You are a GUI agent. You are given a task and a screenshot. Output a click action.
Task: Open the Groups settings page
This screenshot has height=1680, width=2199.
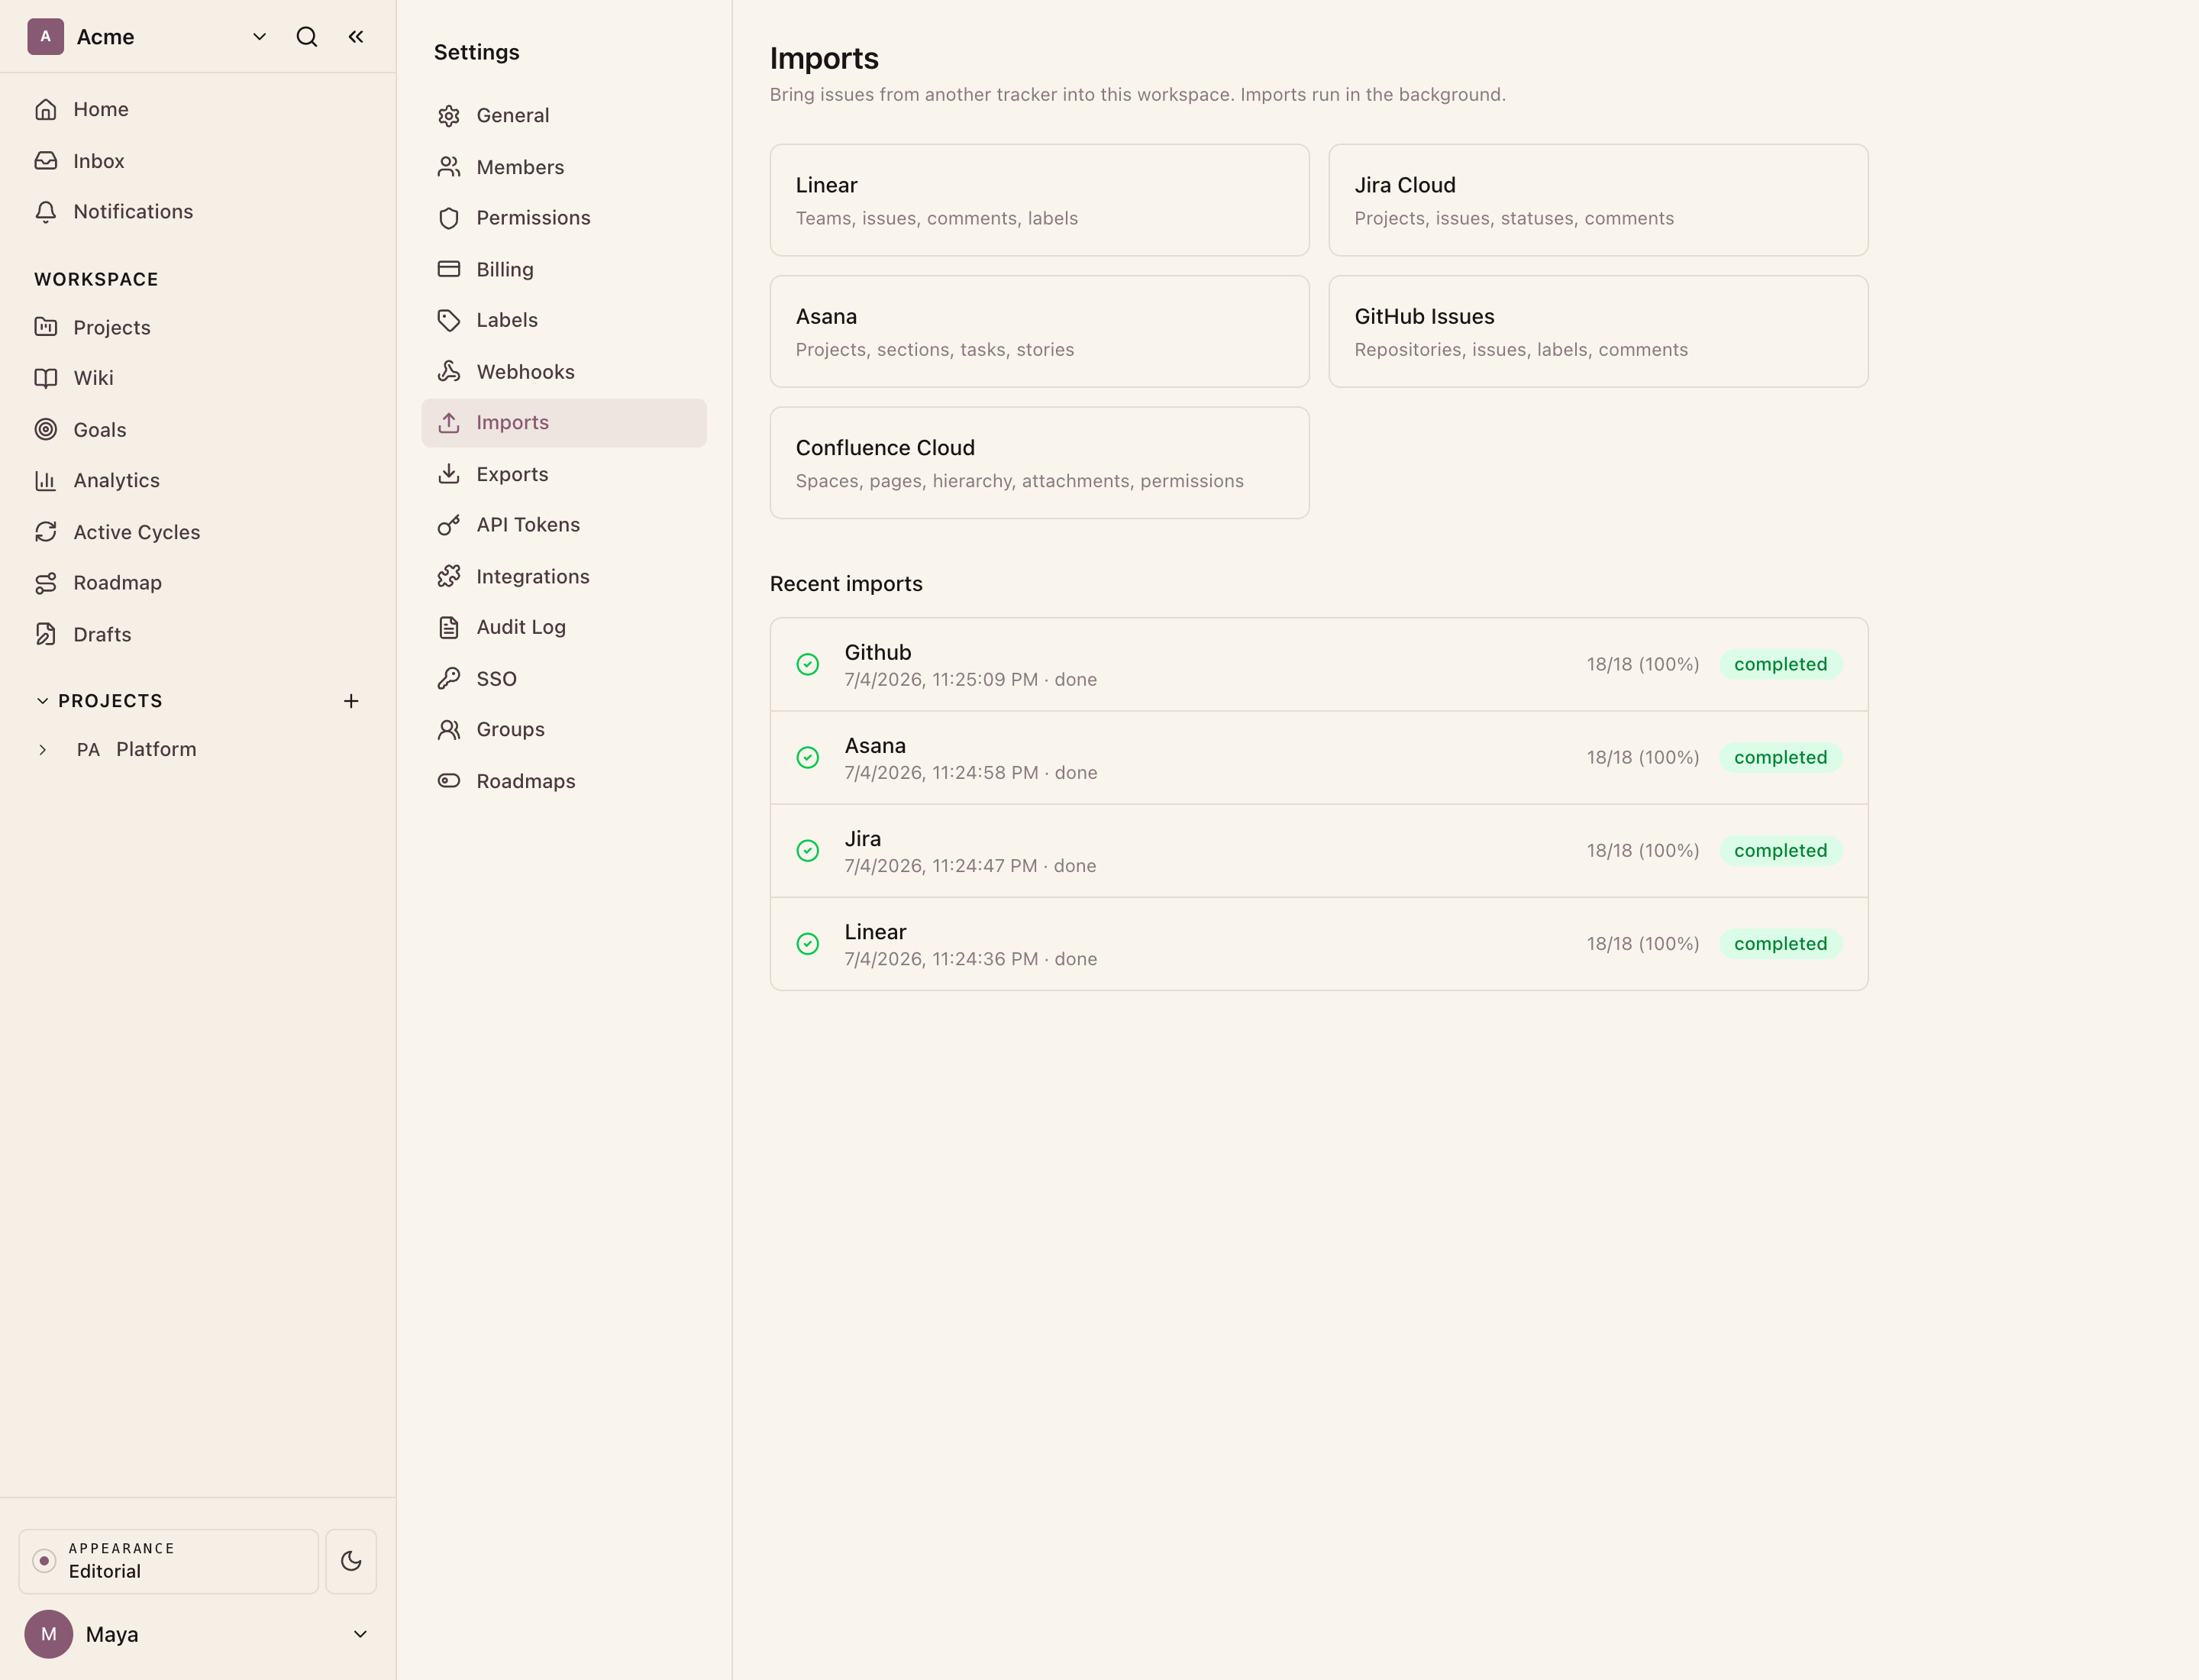coord(564,730)
